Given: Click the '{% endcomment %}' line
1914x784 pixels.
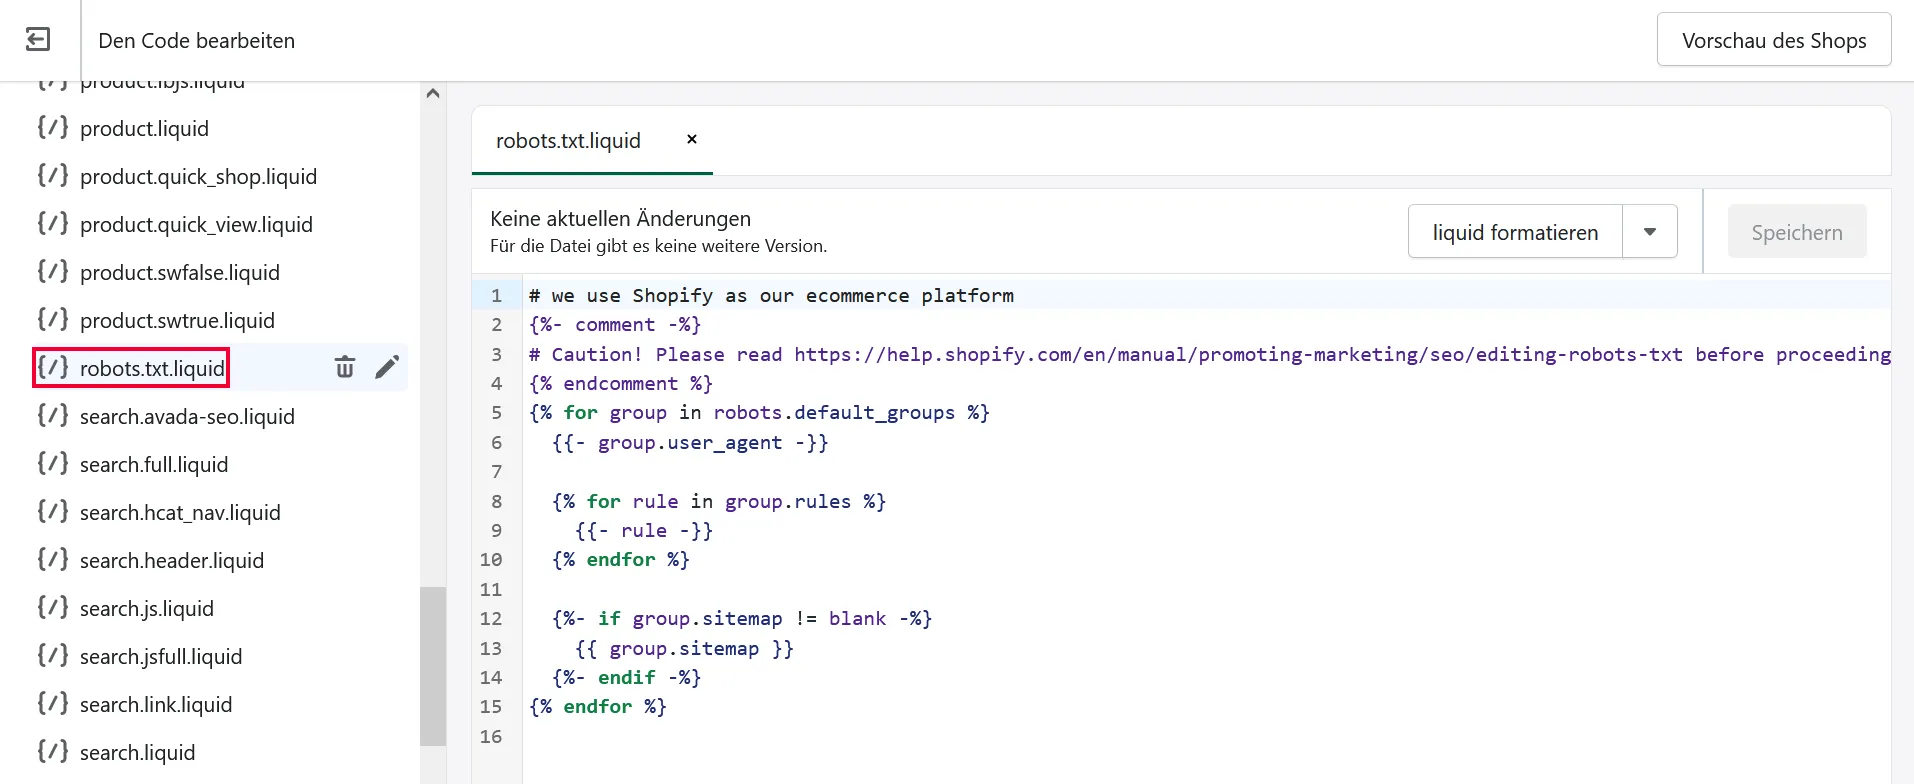Looking at the screenshot, I should click(621, 384).
